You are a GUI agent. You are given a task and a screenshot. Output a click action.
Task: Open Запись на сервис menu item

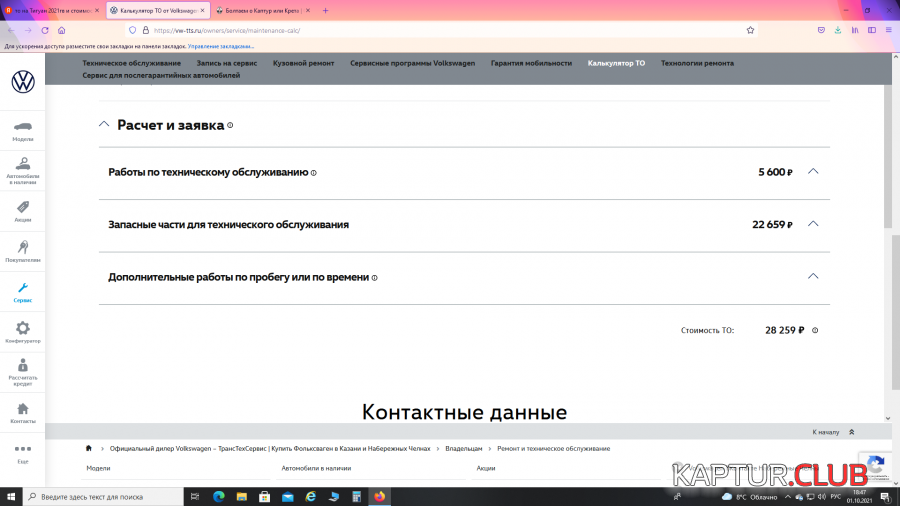click(x=227, y=63)
